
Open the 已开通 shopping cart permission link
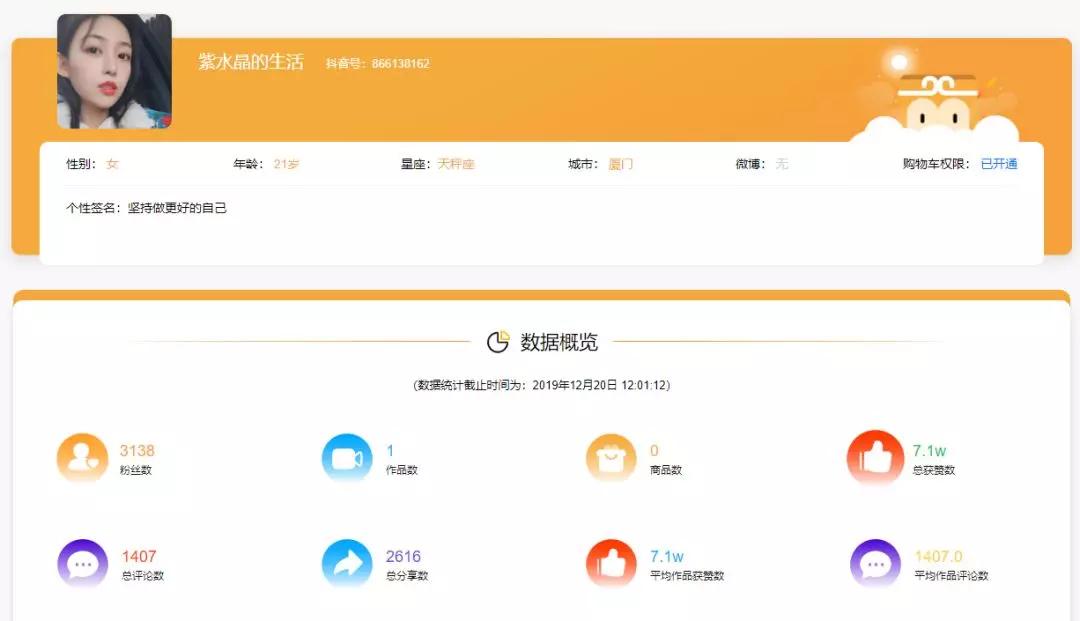pyautogui.click(x=999, y=164)
